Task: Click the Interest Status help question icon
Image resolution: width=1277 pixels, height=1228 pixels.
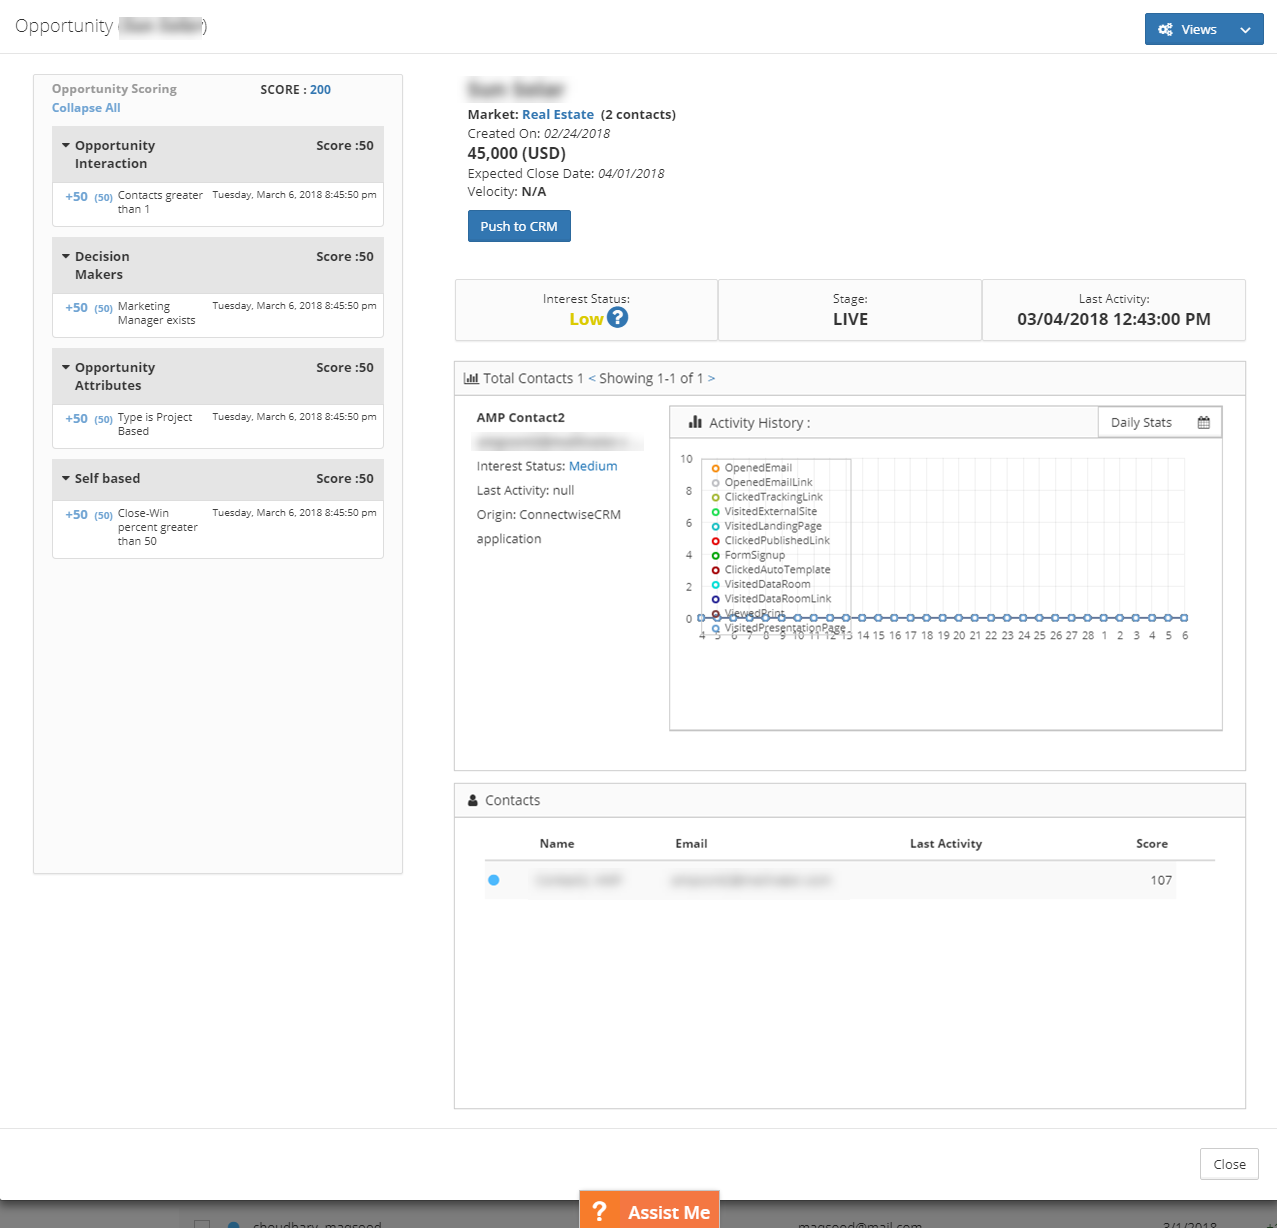Action: (x=618, y=317)
